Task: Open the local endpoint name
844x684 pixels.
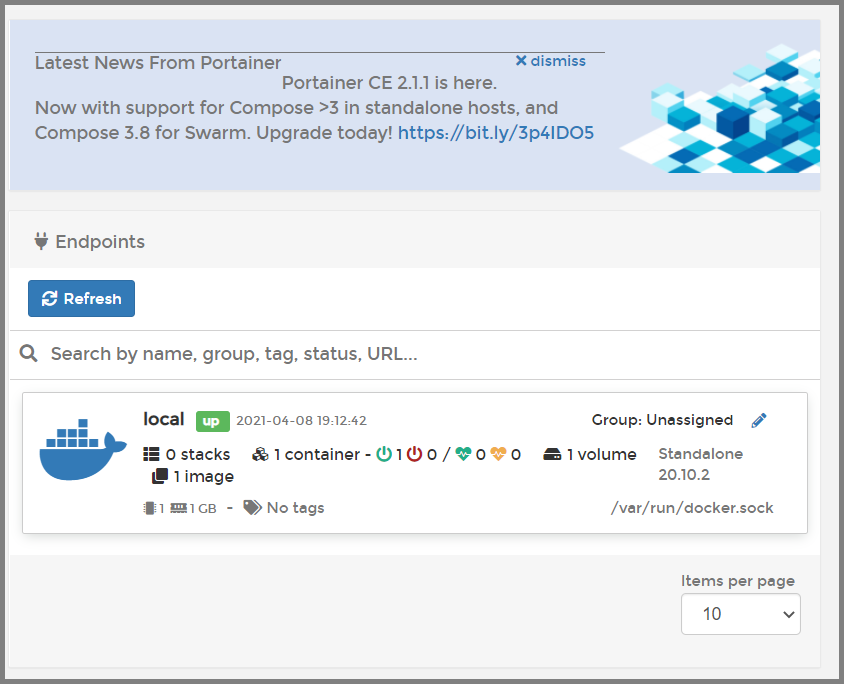Action: (x=164, y=419)
